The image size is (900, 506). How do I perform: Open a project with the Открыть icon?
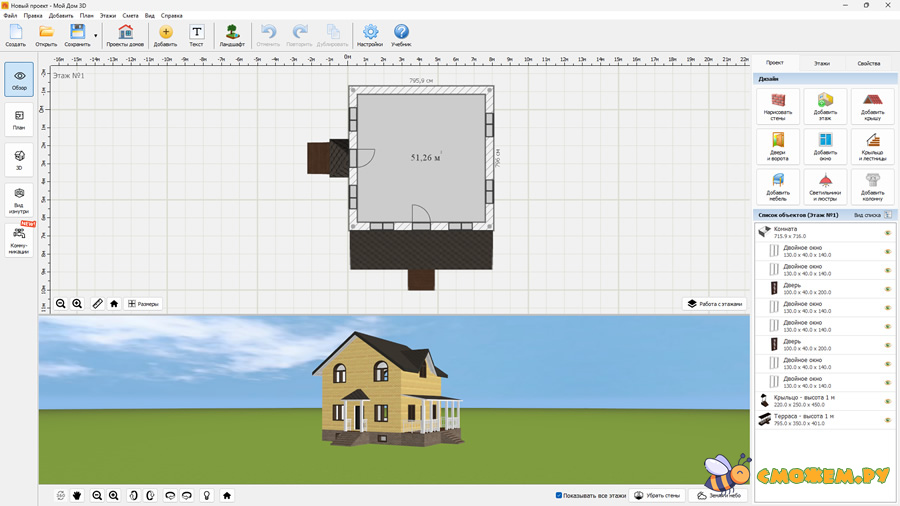pos(46,36)
